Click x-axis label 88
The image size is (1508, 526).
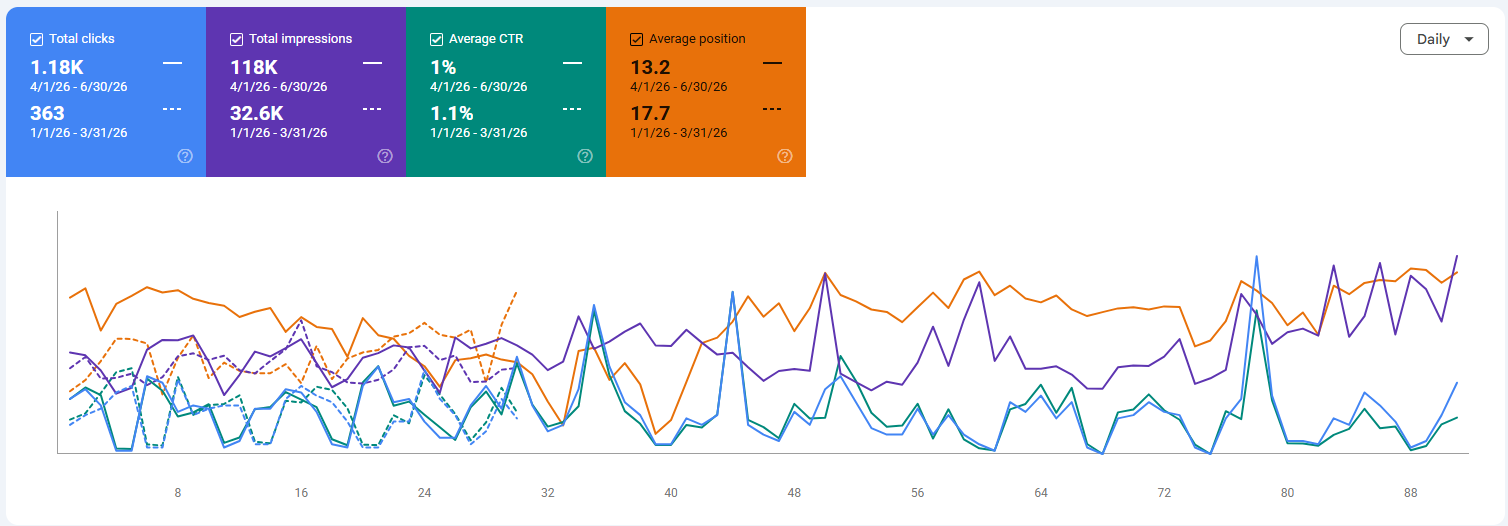pos(1411,493)
